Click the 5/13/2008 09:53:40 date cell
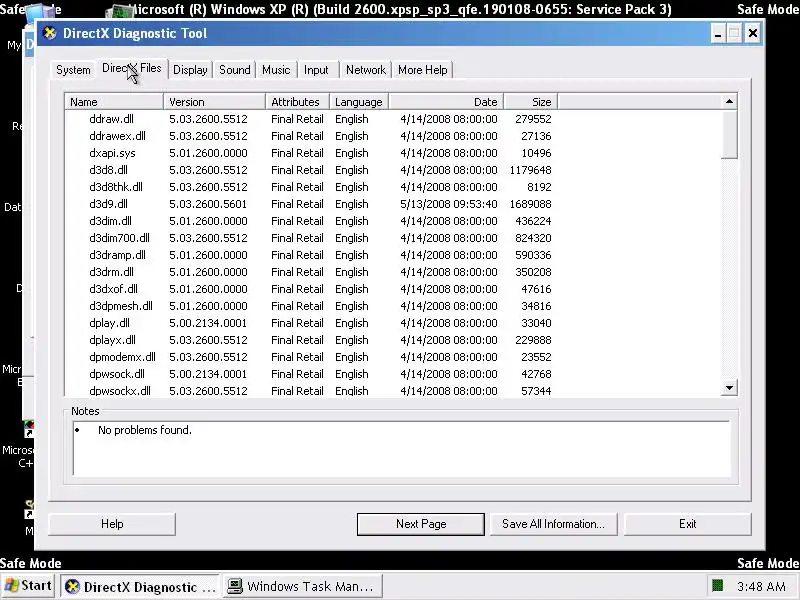The width and height of the screenshot is (800, 600). 448,204
